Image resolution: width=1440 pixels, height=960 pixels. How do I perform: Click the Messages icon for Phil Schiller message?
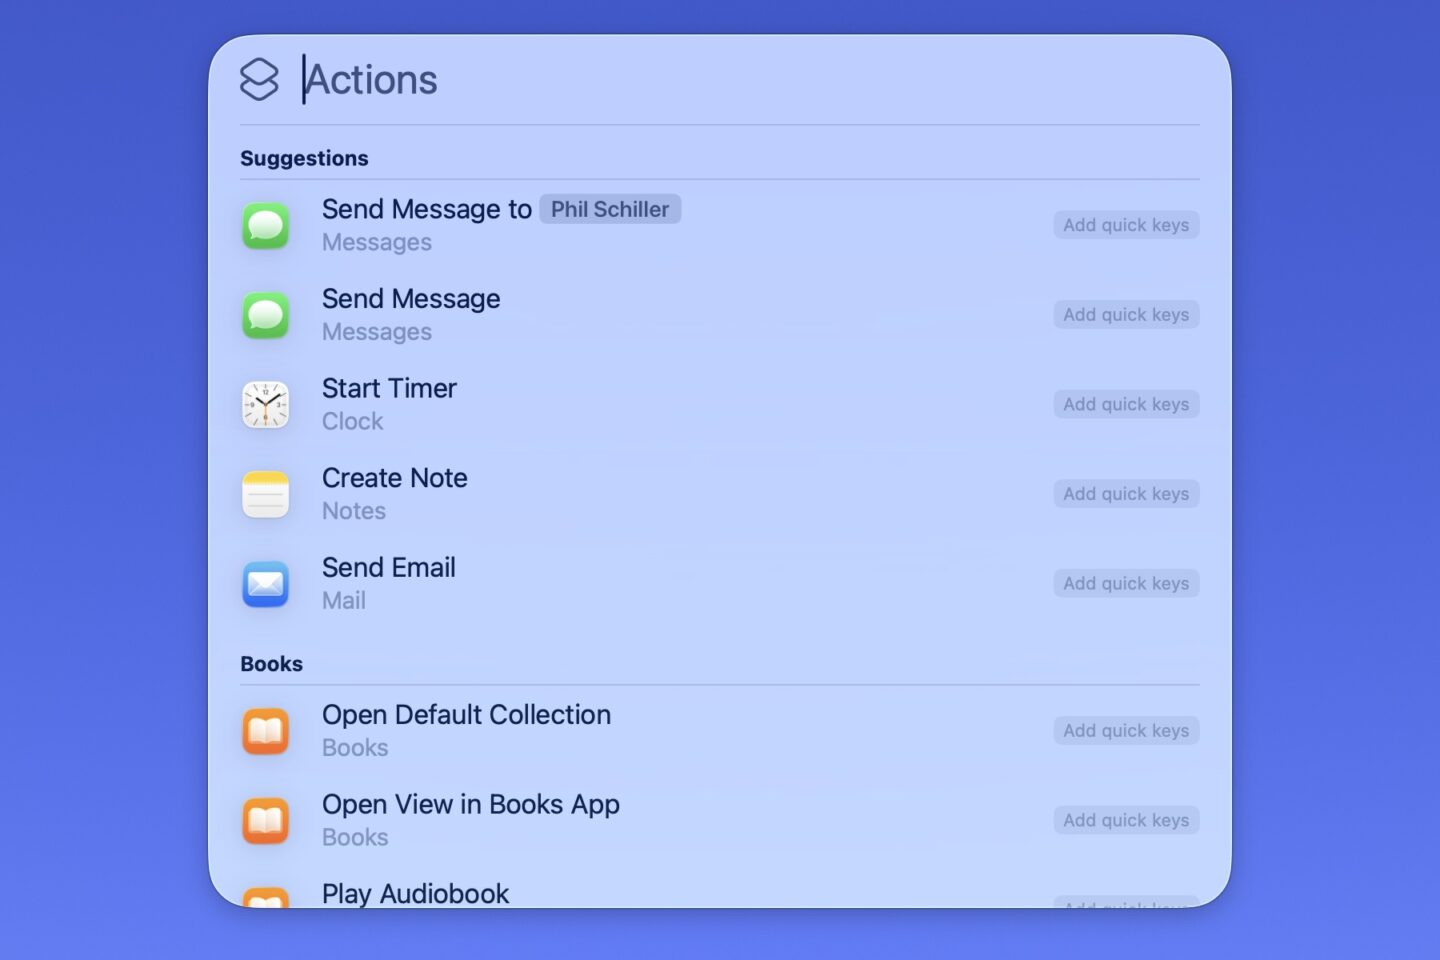[266, 225]
